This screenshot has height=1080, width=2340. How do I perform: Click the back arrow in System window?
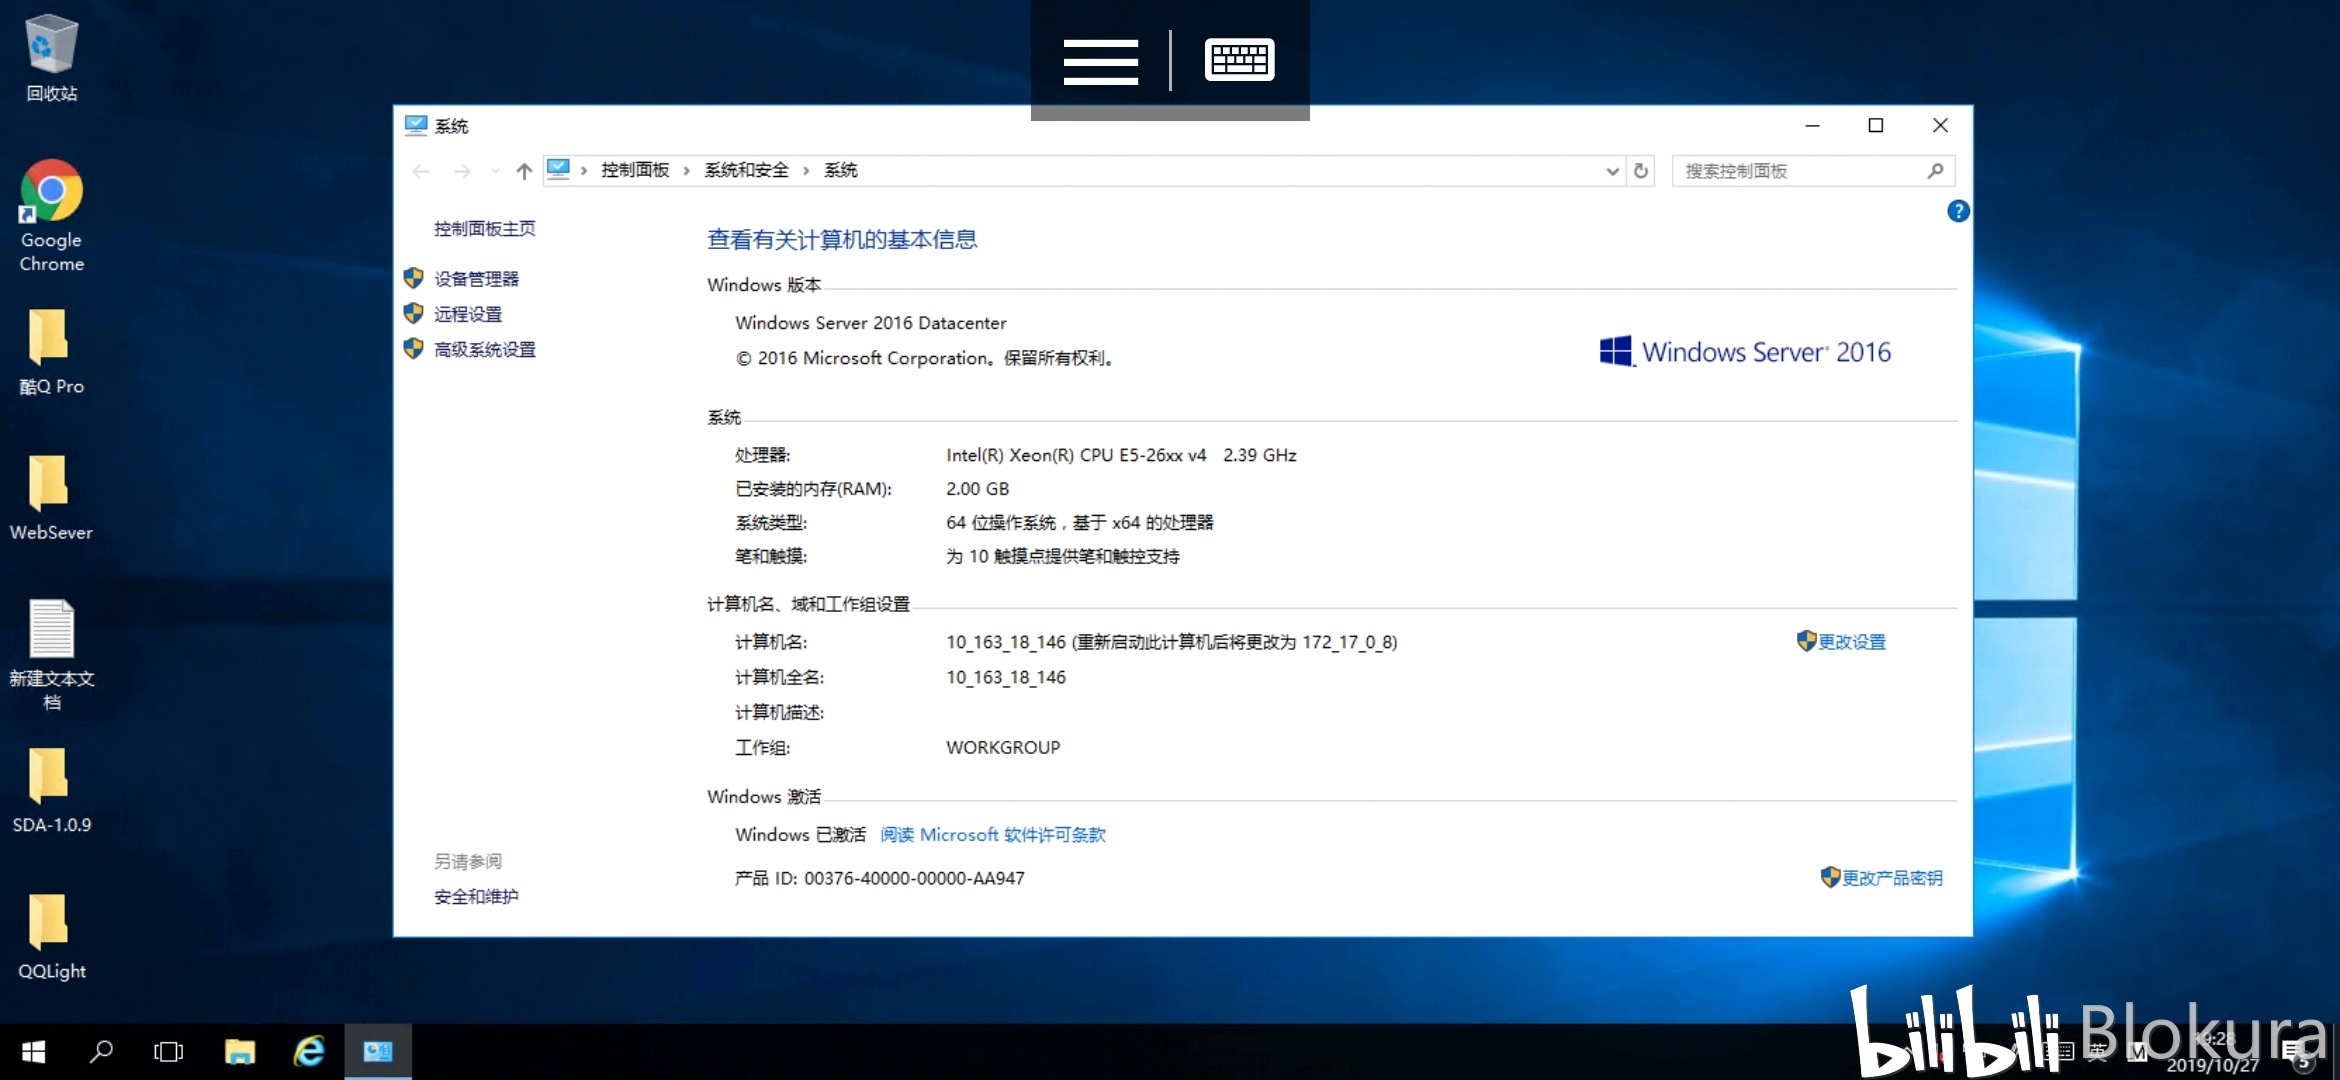click(421, 171)
